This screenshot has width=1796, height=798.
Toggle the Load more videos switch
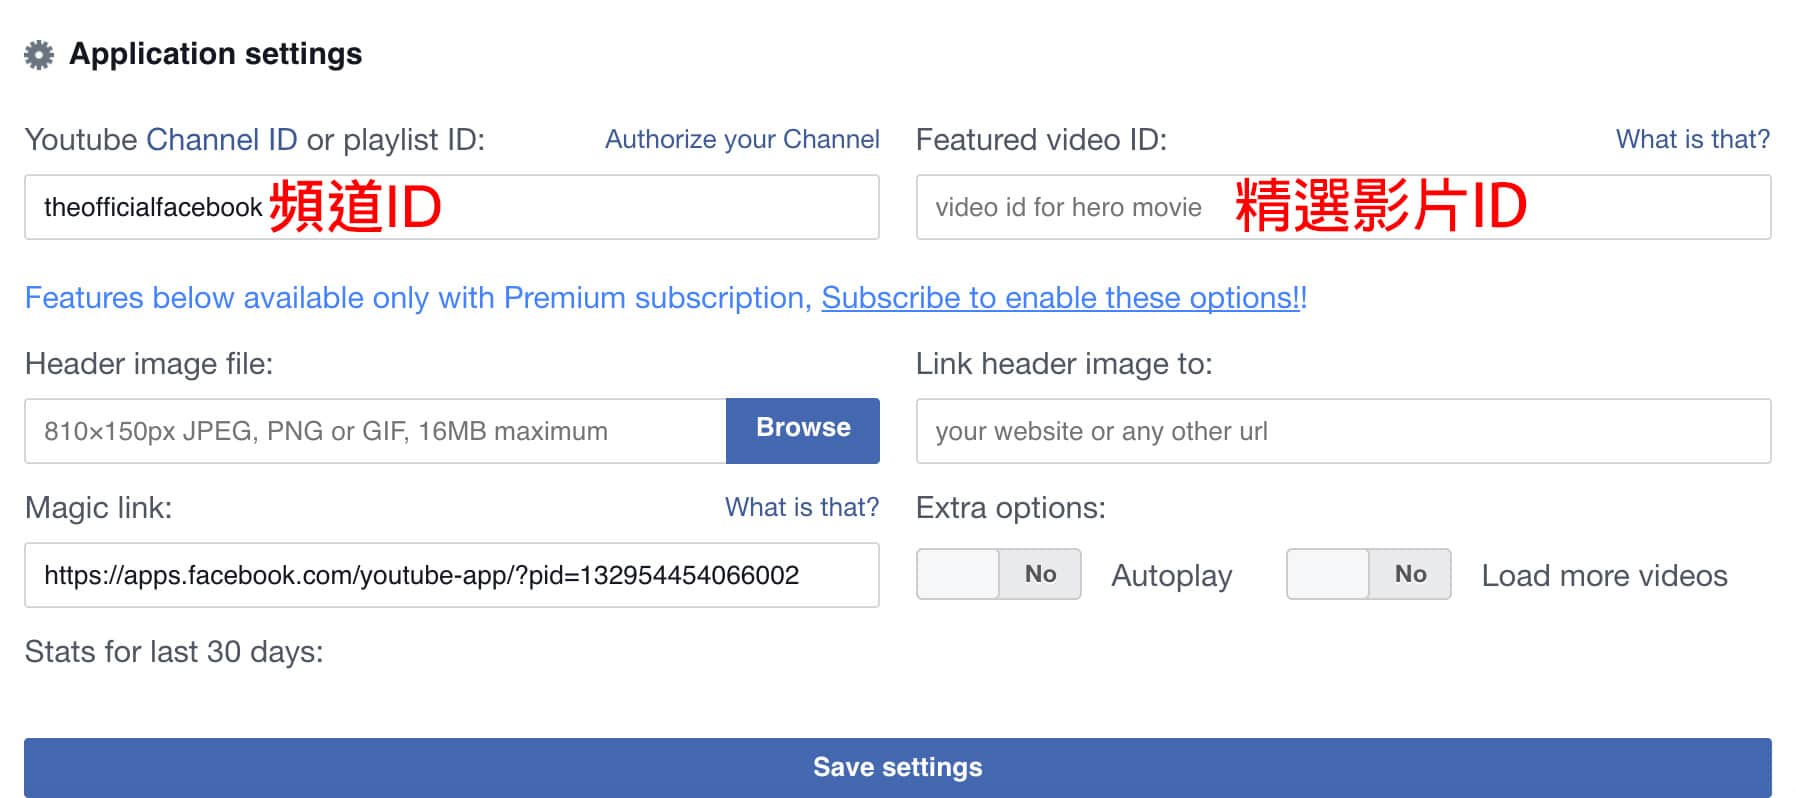coord(1369,574)
